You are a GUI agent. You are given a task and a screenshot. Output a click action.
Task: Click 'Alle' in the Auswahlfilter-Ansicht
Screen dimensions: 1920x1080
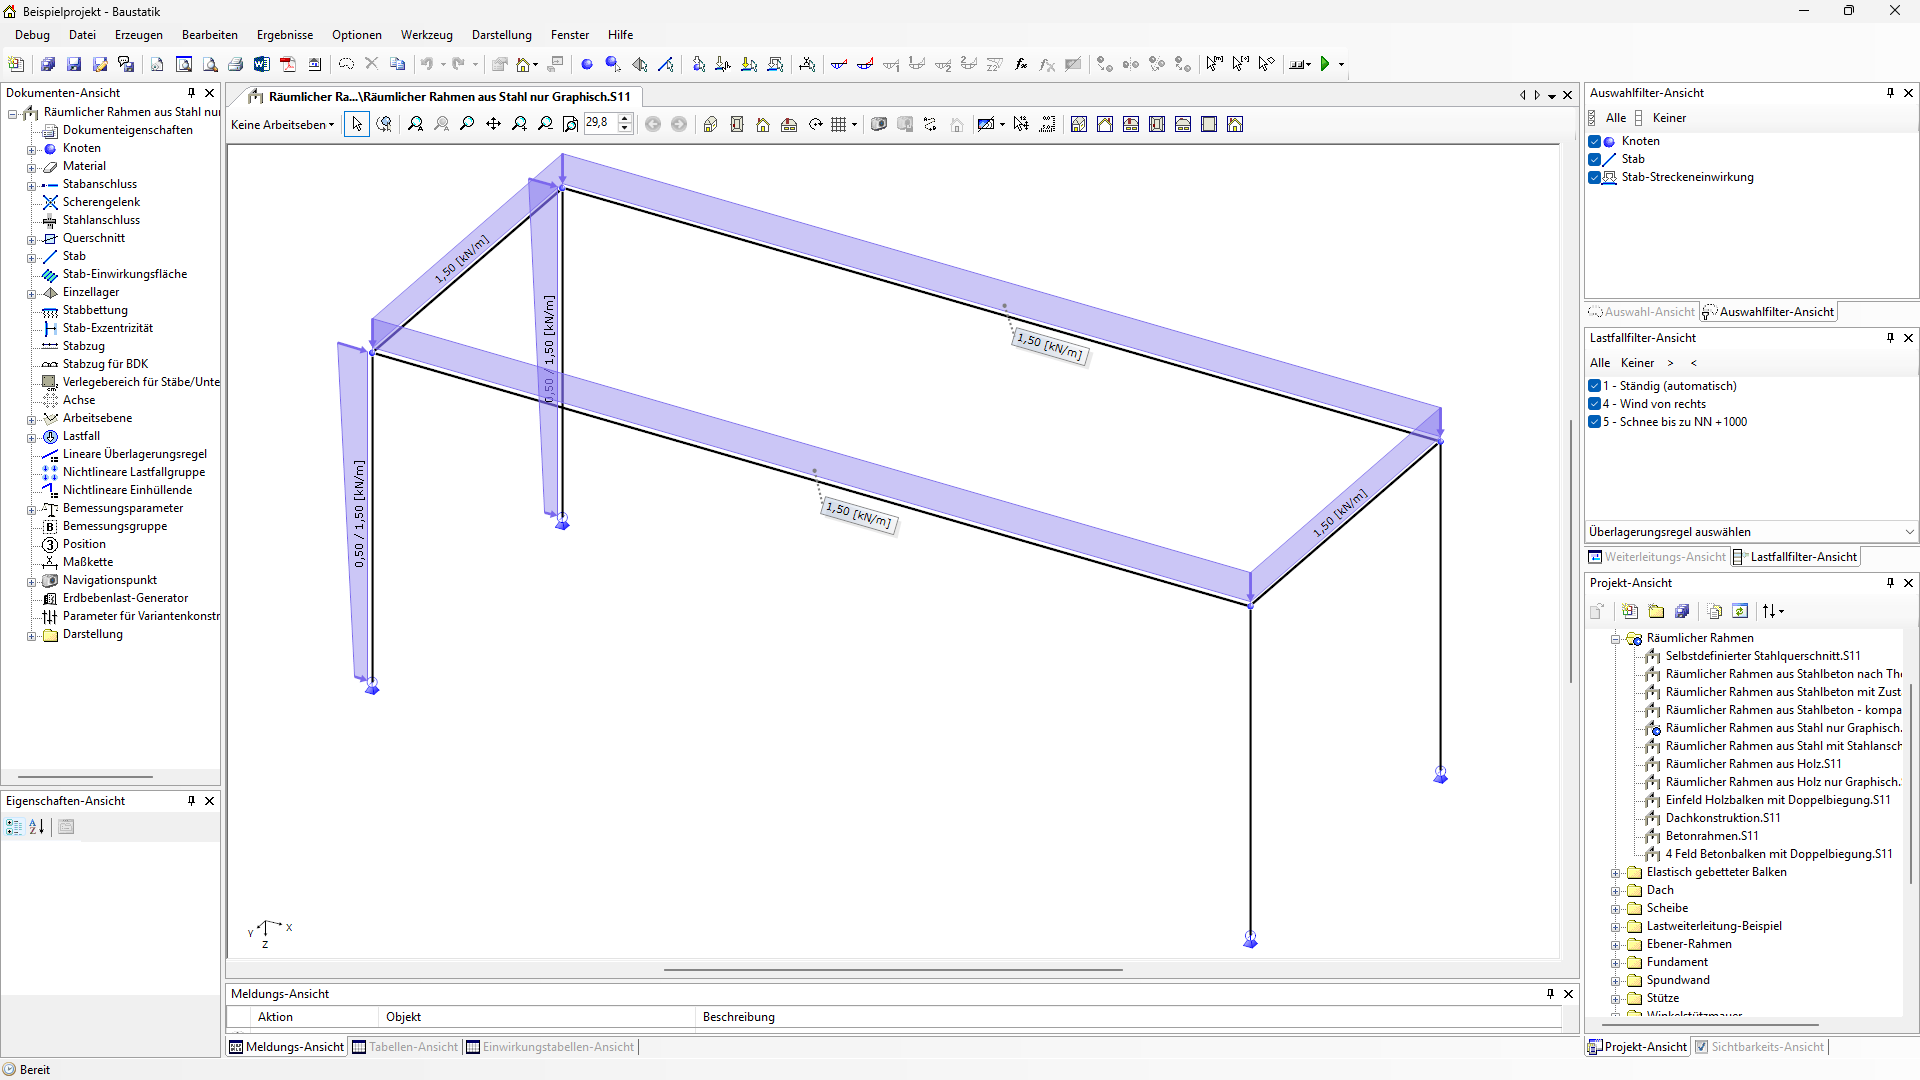[1616, 118]
